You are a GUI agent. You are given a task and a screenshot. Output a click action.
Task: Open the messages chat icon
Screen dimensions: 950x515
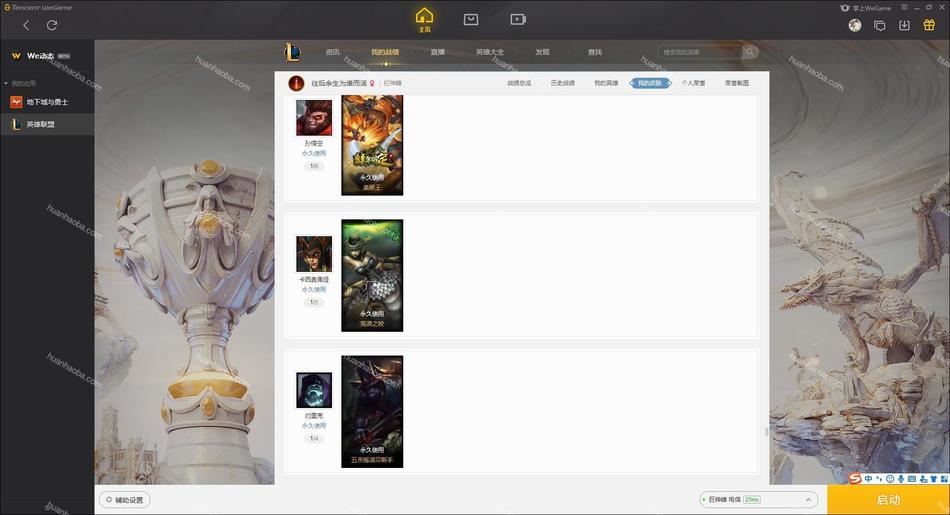pos(879,25)
